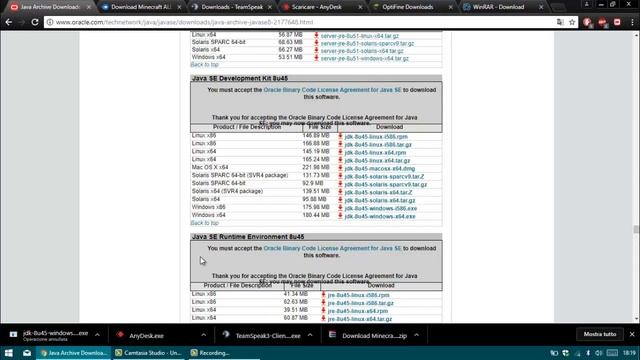Image resolution: width=640 pixels, height=360 pixels.
Task: Switch to WinRAR - Download tab
Action: tap(498, 7)
